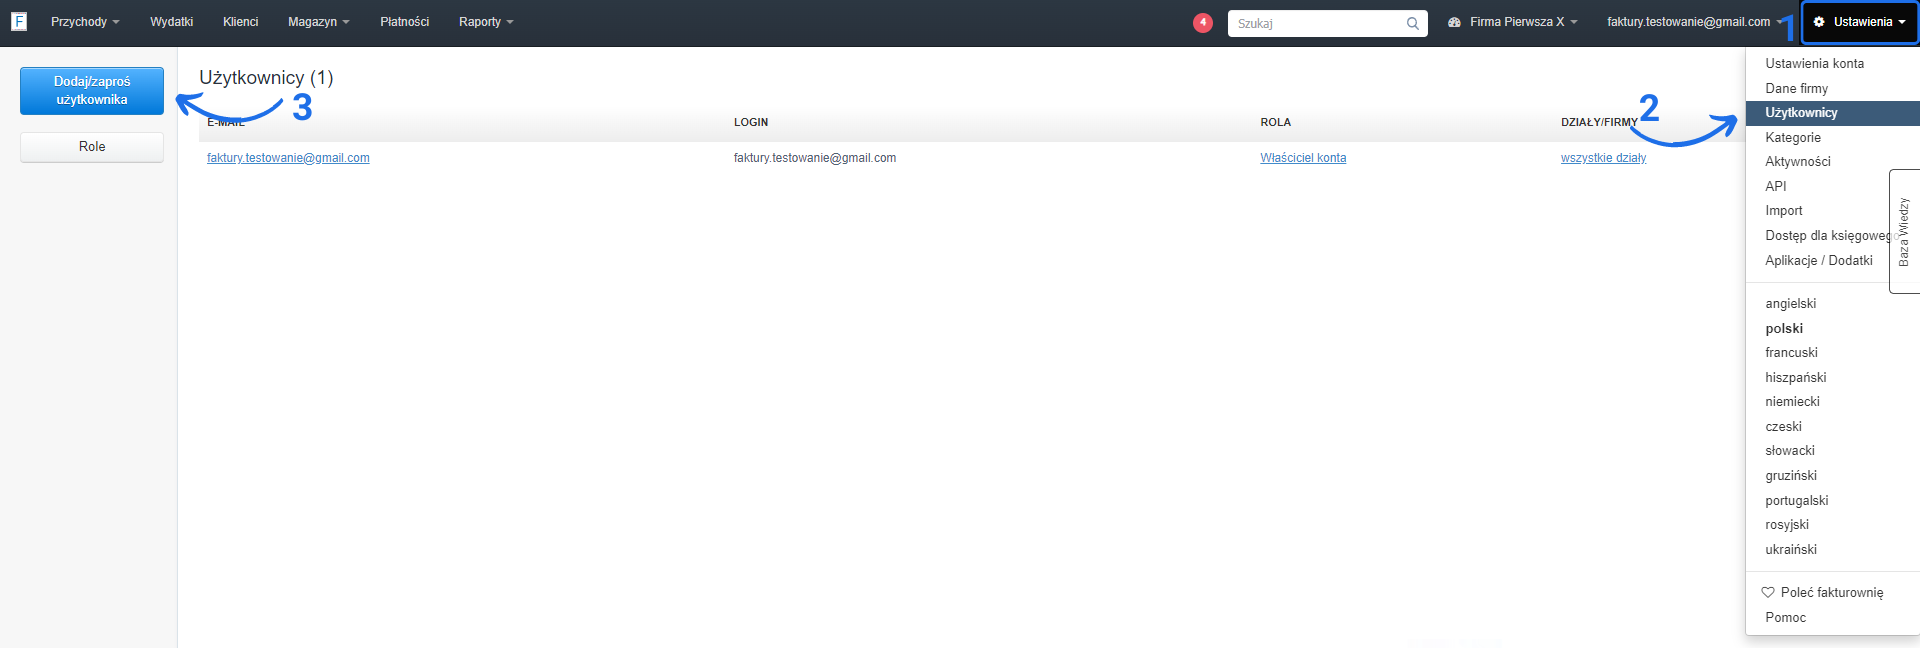
Task: Click the search magnifier icon
Action: coord(1412,23)
